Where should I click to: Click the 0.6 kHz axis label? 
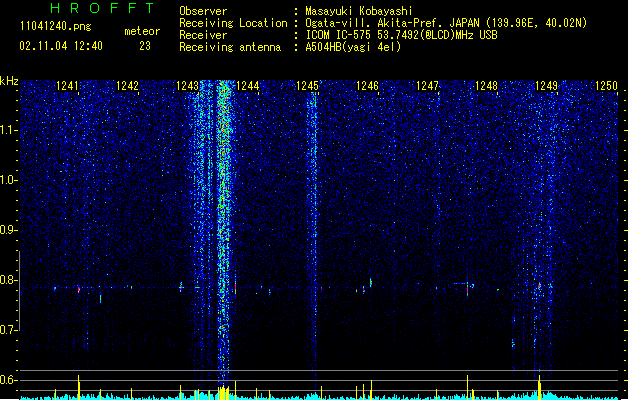point(9,380)
